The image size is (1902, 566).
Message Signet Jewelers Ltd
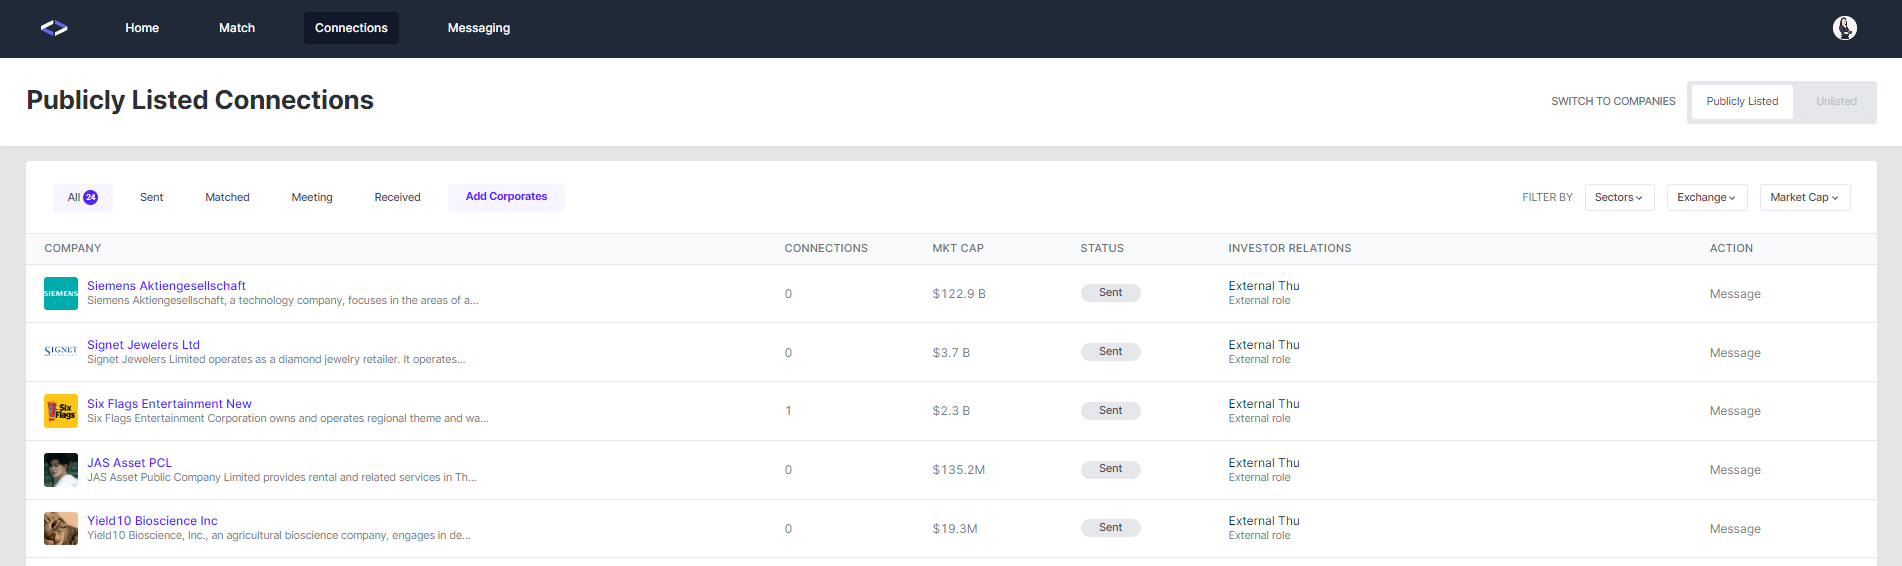pyautogui.click(x=1735, y=353)
